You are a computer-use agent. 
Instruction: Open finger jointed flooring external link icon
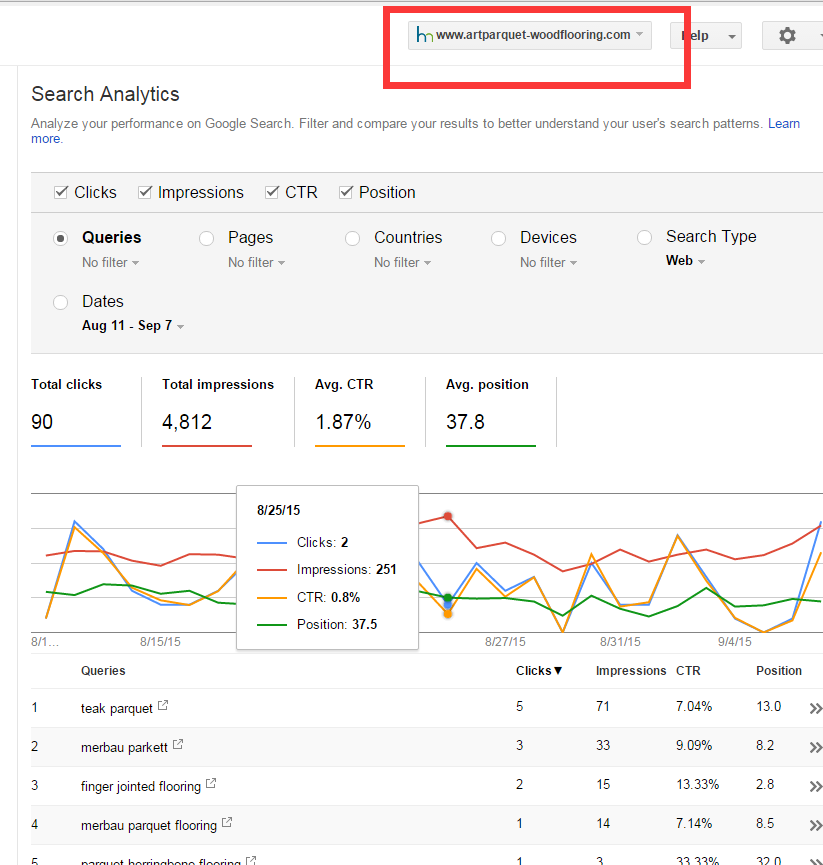[x=211, y=783]
